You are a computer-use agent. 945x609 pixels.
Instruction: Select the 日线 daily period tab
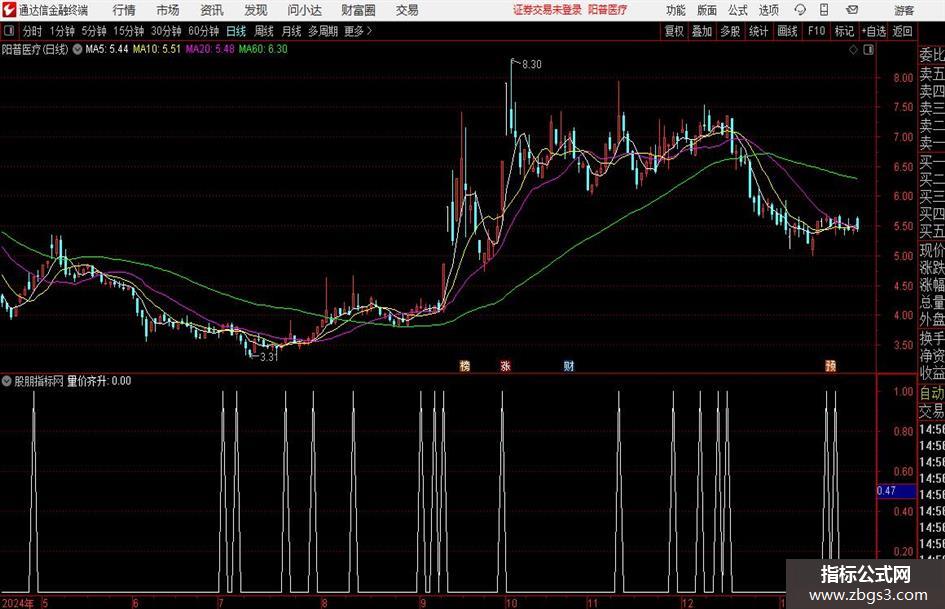point(236,31)
